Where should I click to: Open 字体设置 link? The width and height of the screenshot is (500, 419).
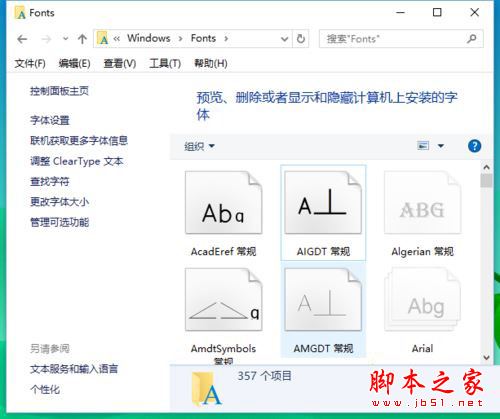click(x=50, y=120)
